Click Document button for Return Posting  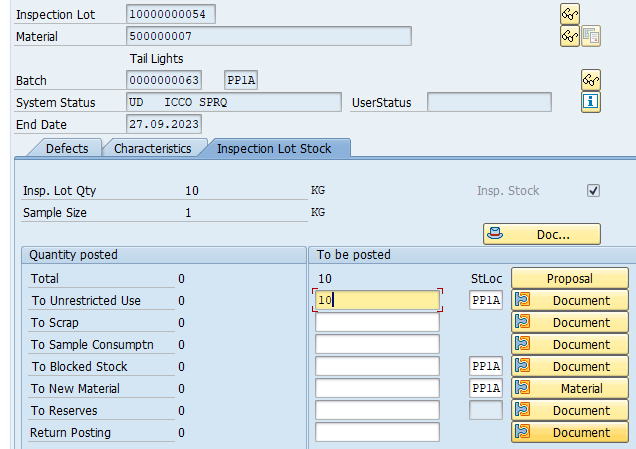coord(569,432)
